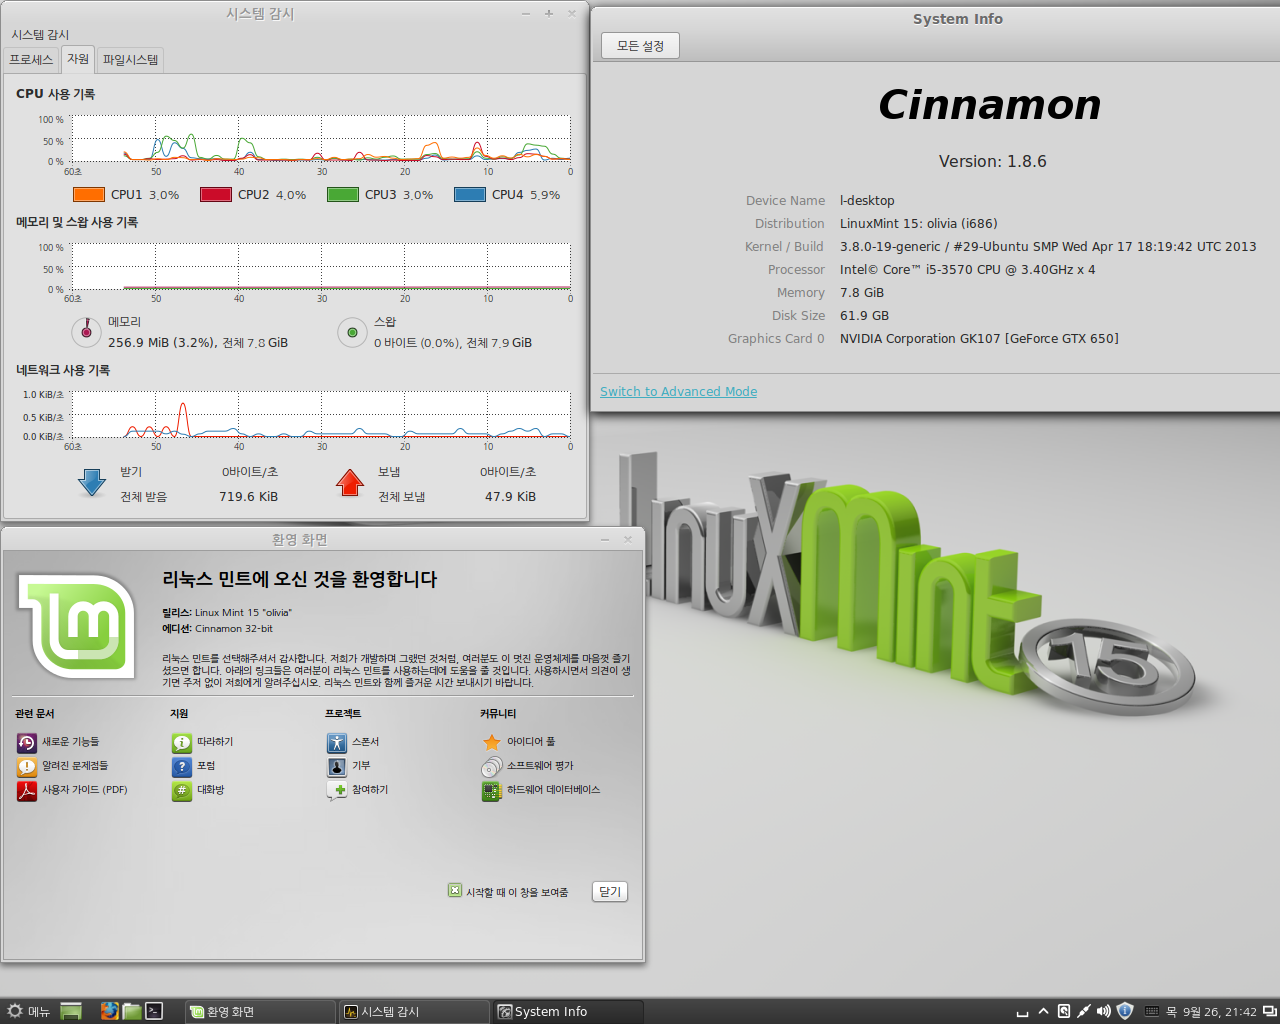Click the 모든 설정 button

[x=640, y=46]
